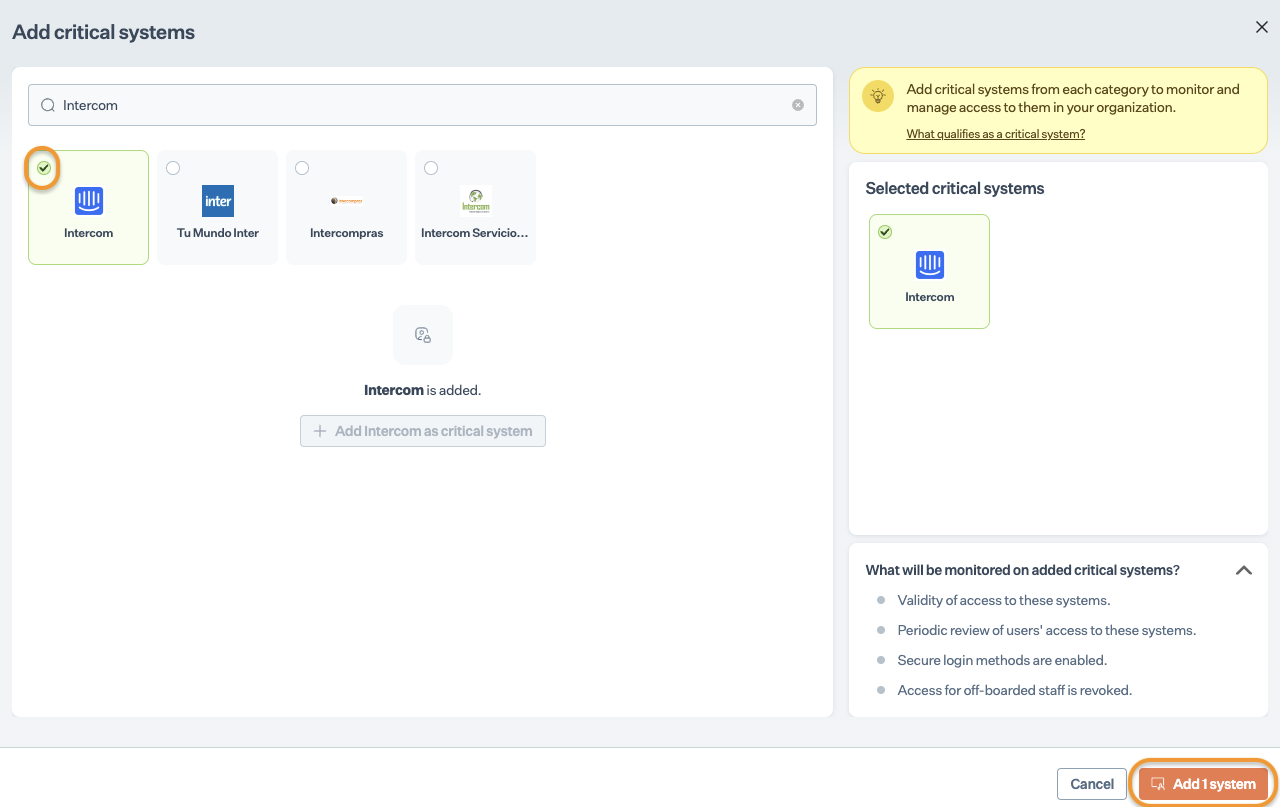Click the Intercompras logo

coord(346,201)
